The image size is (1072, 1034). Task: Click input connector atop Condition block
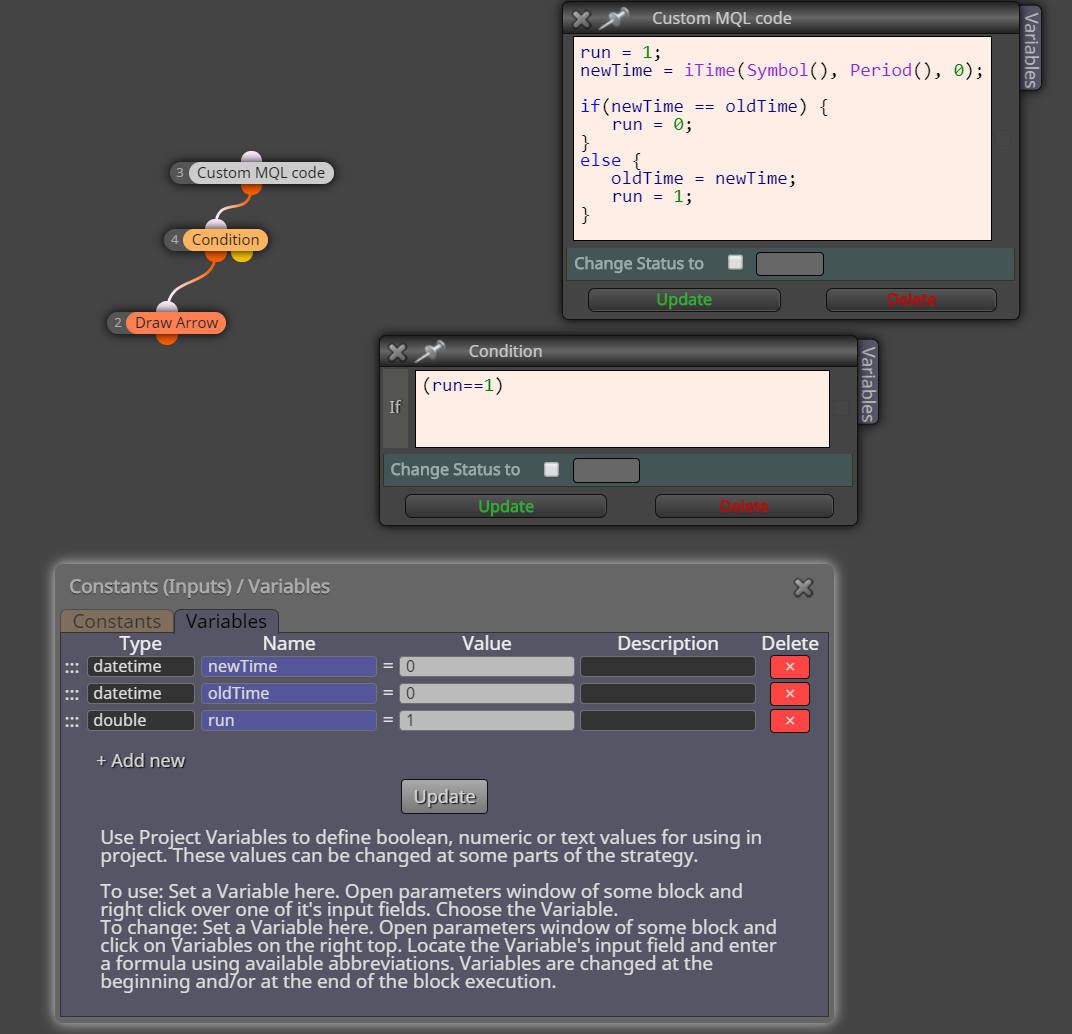point(216,225)
